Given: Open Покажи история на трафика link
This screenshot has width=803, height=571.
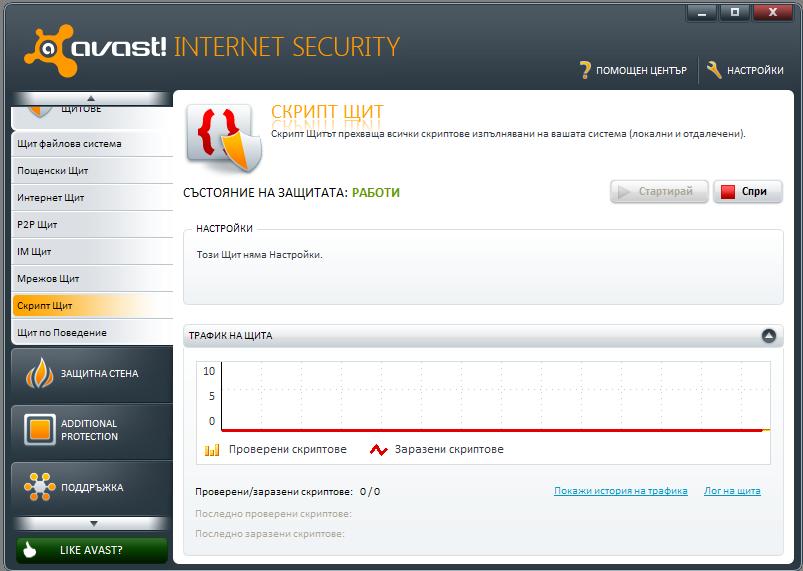Looking at the screenshot, I should [621, 491].
